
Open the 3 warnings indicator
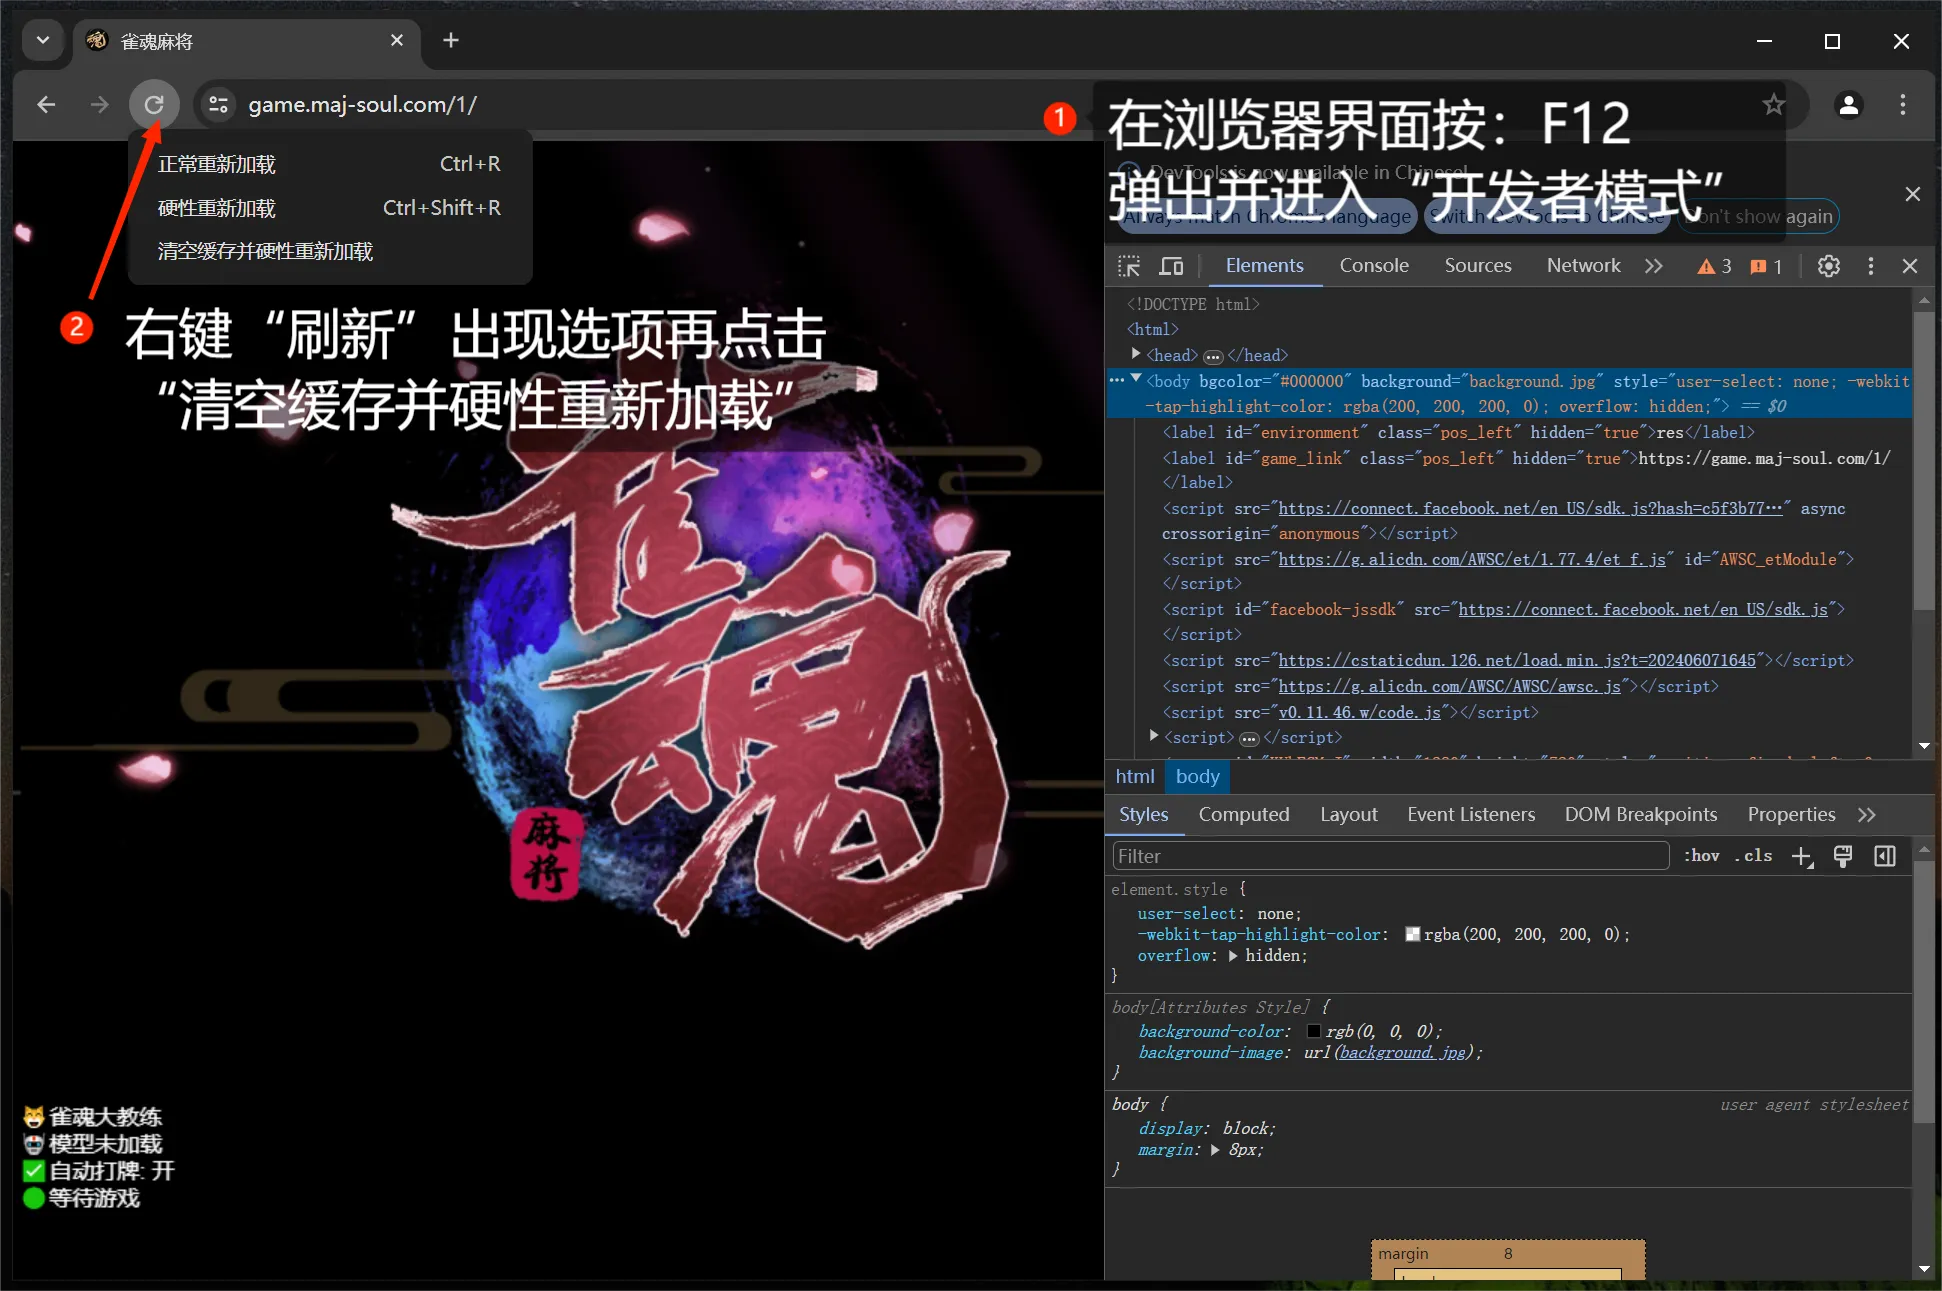[1714, 266]
